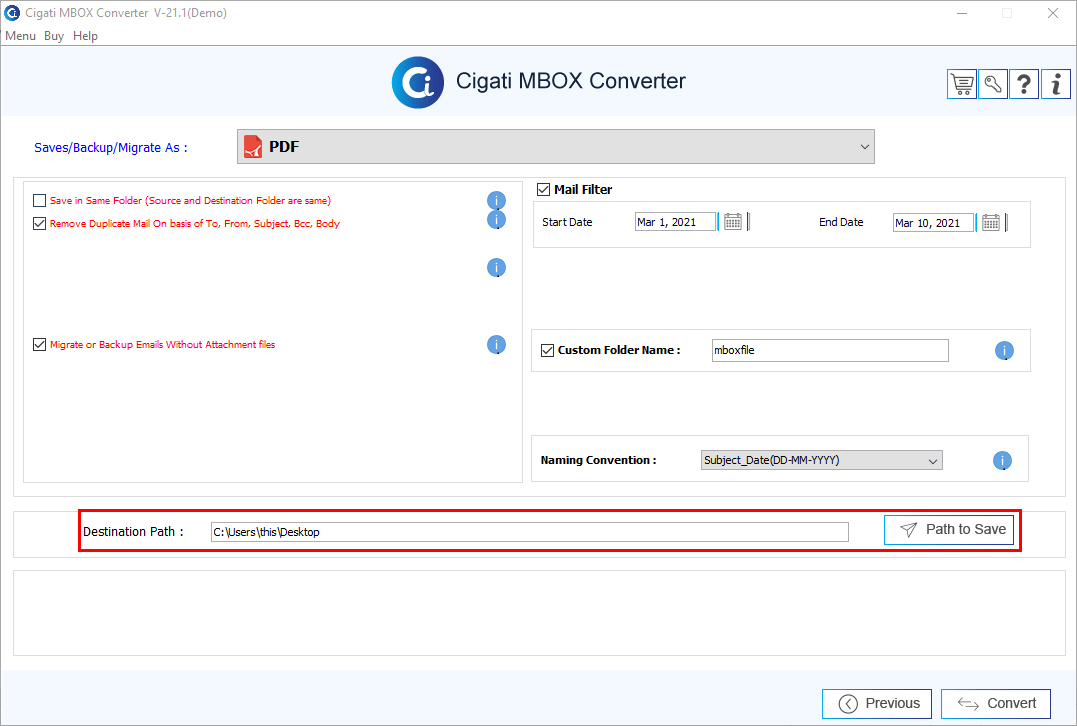Click the End Date field
This screenshot has height=726, width=1077.
[933, 223]
